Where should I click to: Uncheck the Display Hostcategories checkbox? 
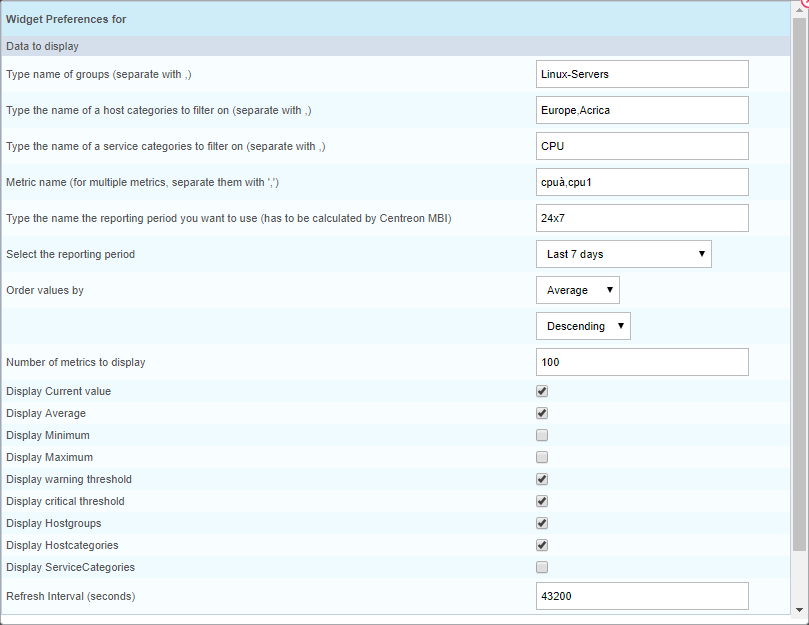[542, 545]
